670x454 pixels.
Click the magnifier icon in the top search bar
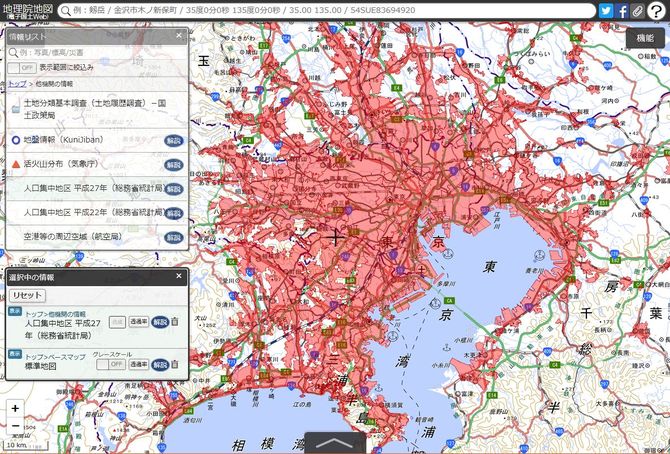[x=65, y=11]
